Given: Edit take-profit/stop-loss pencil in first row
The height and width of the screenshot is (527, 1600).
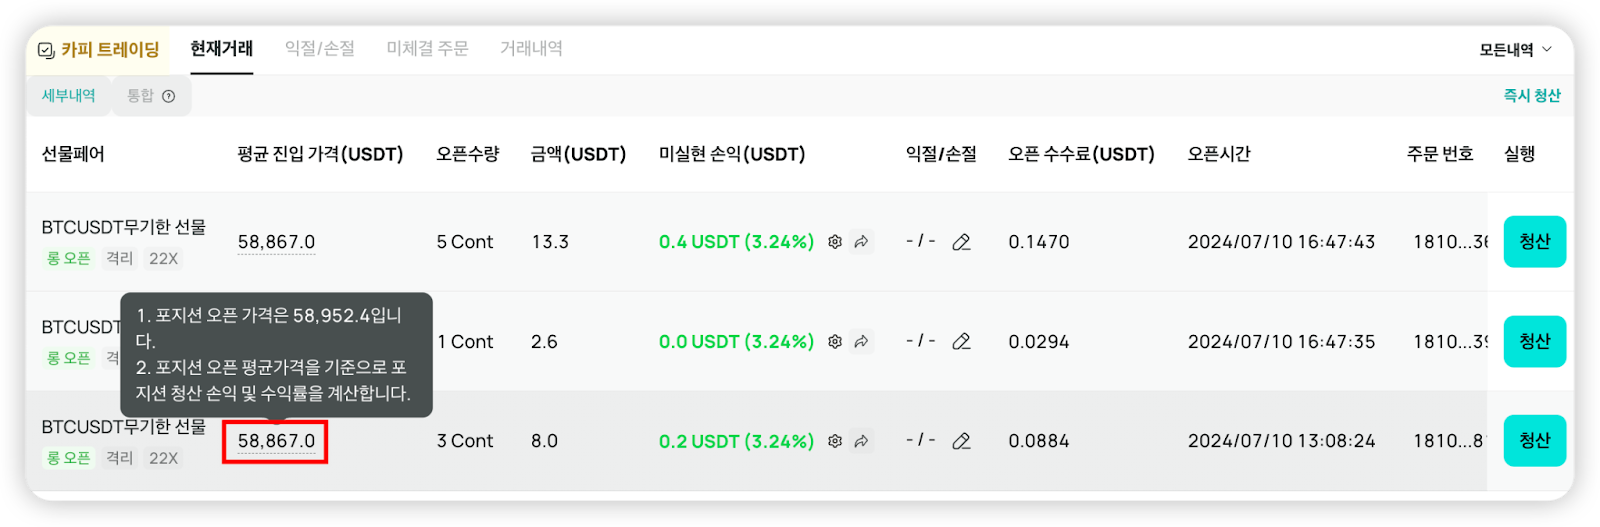Looking at the screenshot, I should click(x=961, y=242).
